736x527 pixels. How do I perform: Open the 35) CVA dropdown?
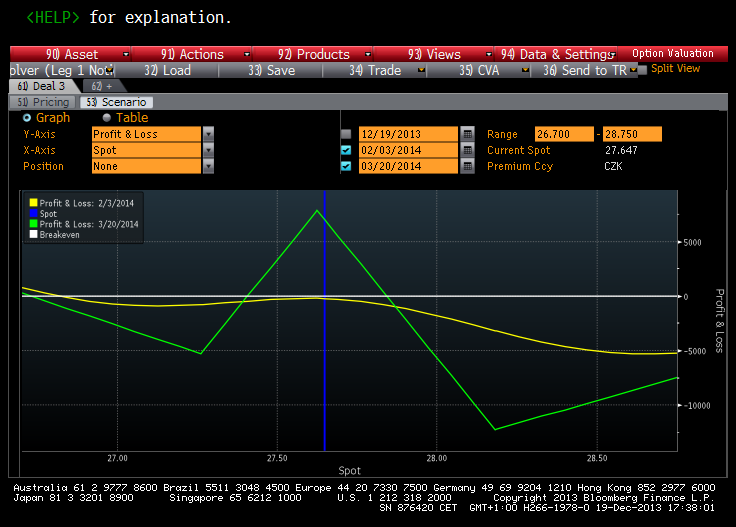pos(479,70)
